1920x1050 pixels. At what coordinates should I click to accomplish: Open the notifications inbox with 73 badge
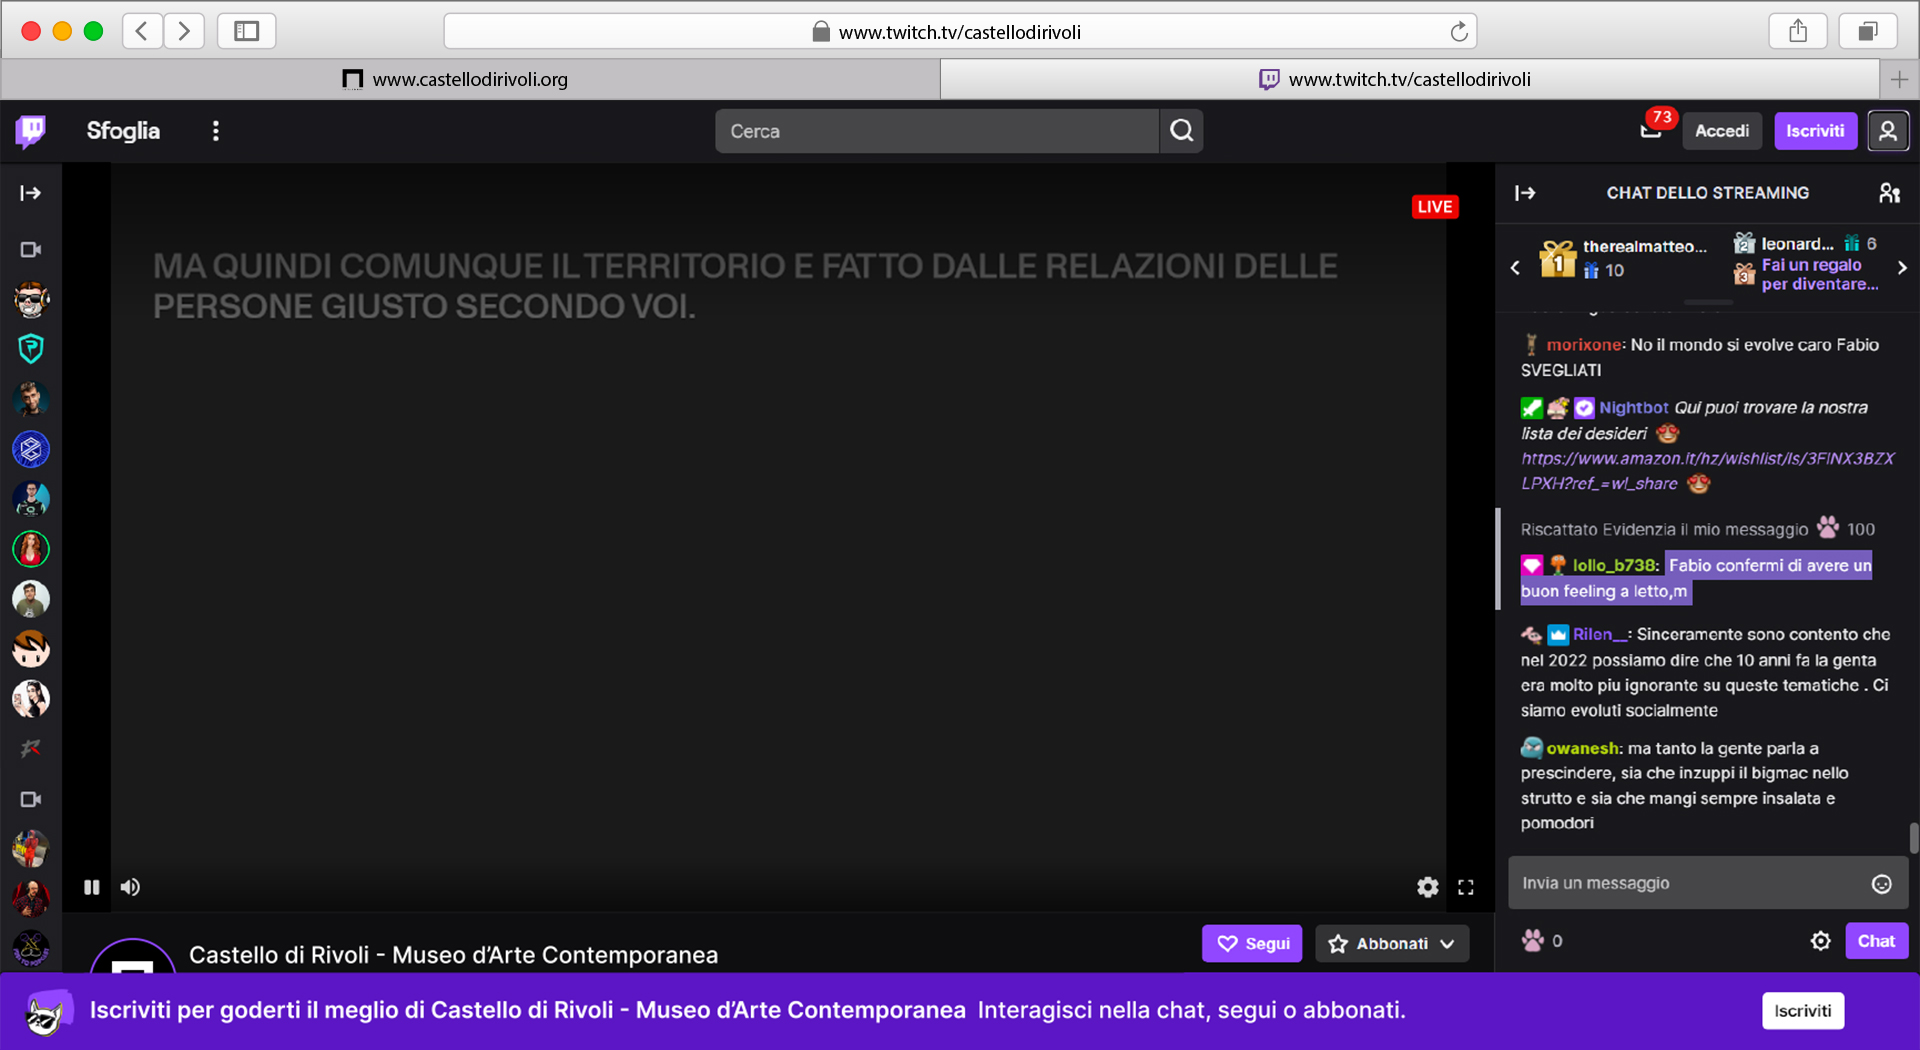(x=1651, y=130)
